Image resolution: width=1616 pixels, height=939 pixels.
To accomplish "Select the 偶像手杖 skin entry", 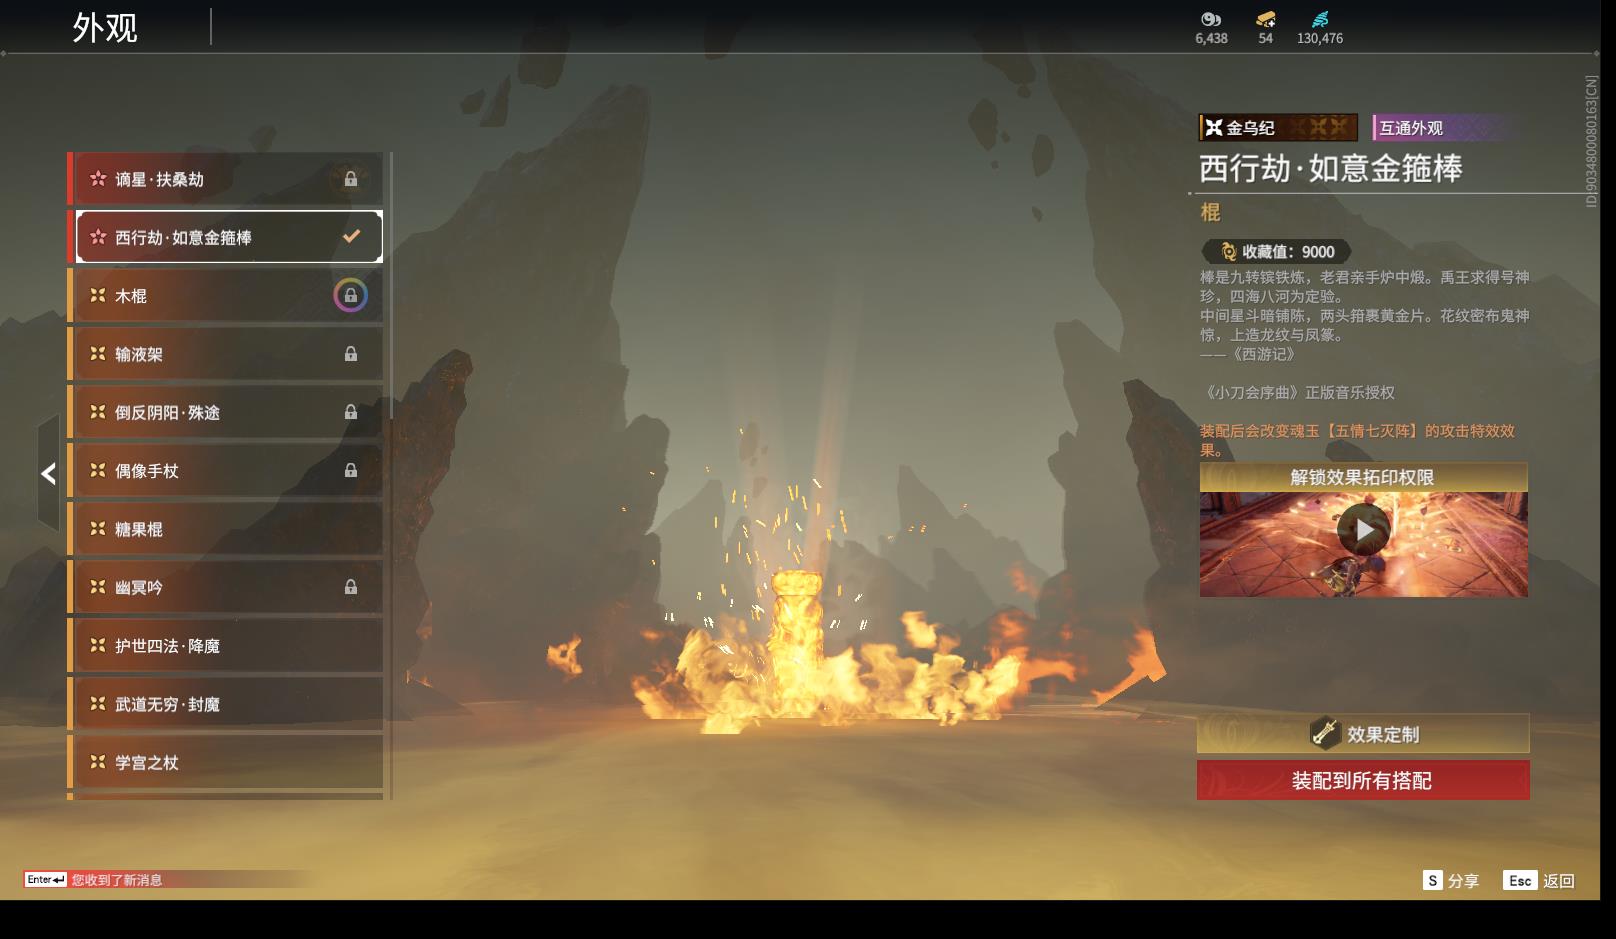I will click(x=226, y=470).
